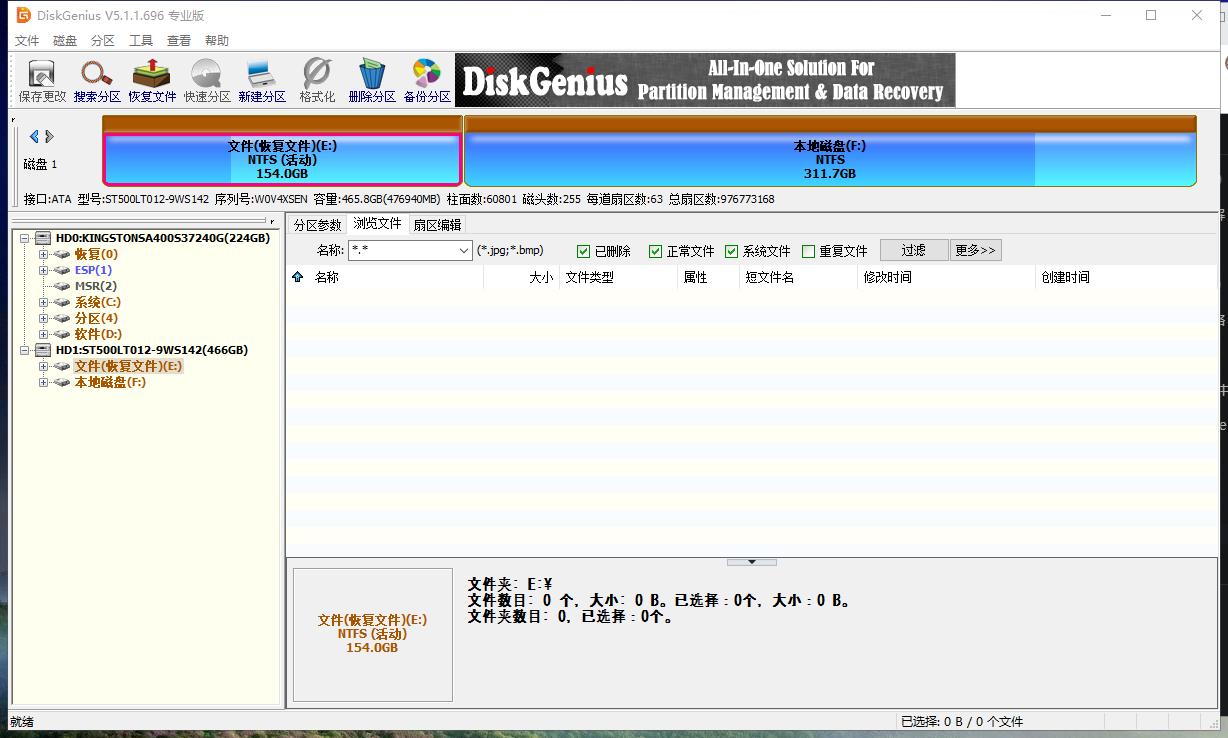Image resolution: width=1228 pixels, height=738 pixels.
Task: Click the 文件夹: E:¥ info text
Action: pyautogui.click(x=510, y=584)
